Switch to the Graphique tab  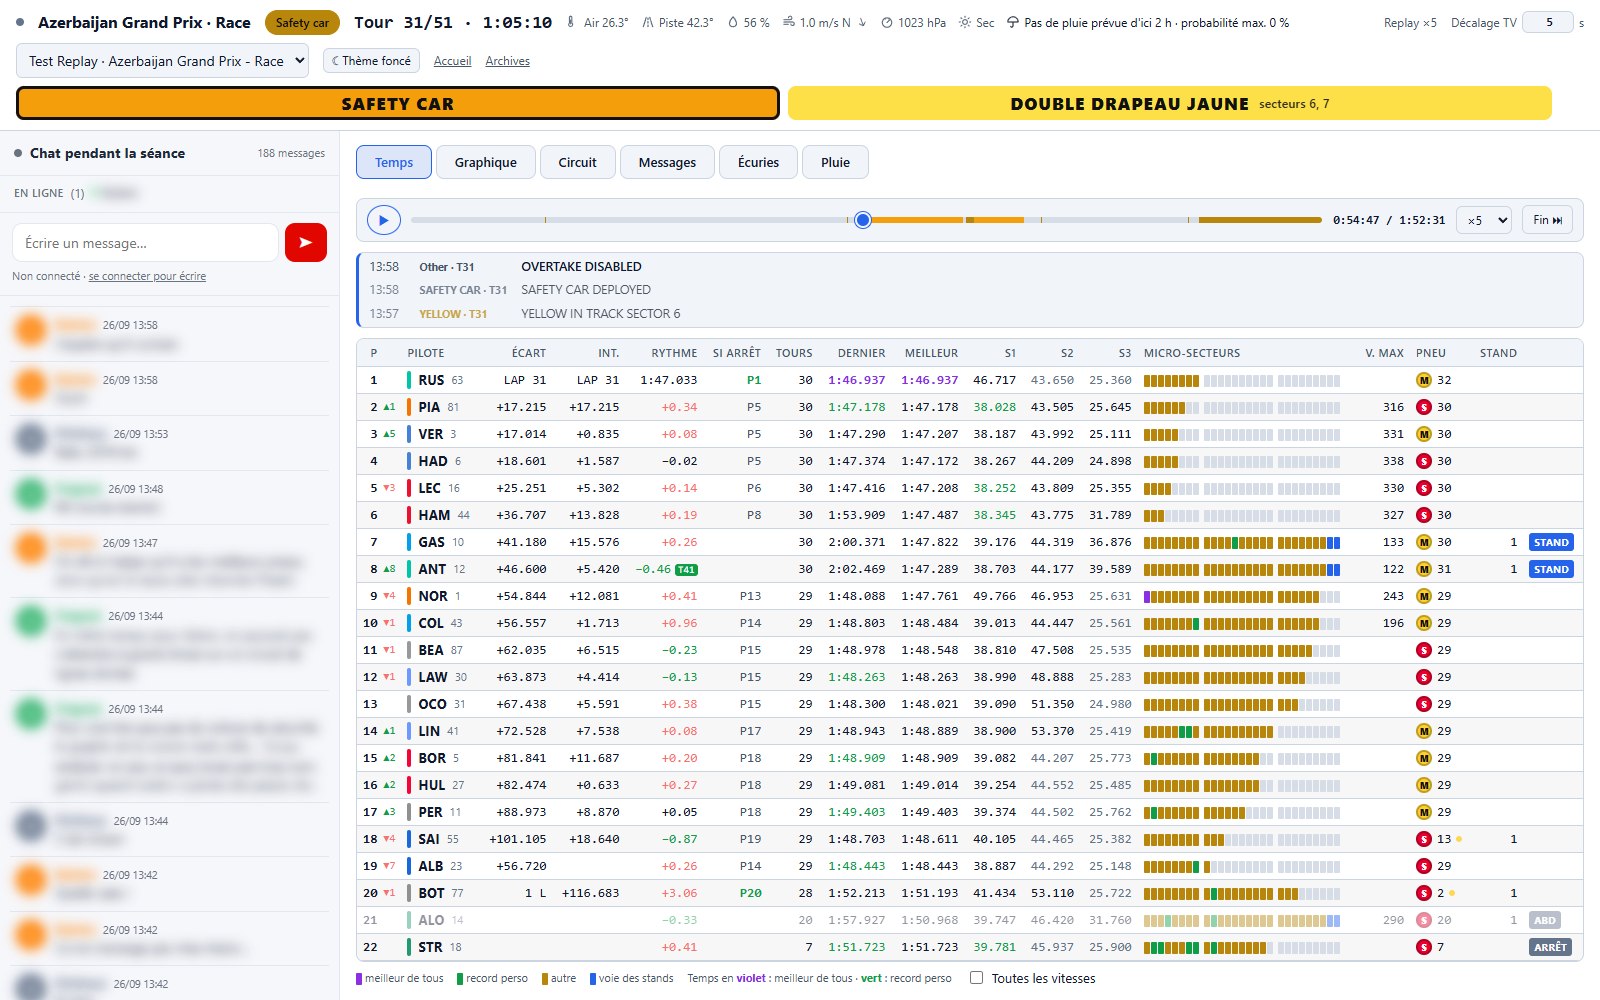point(486,162)
